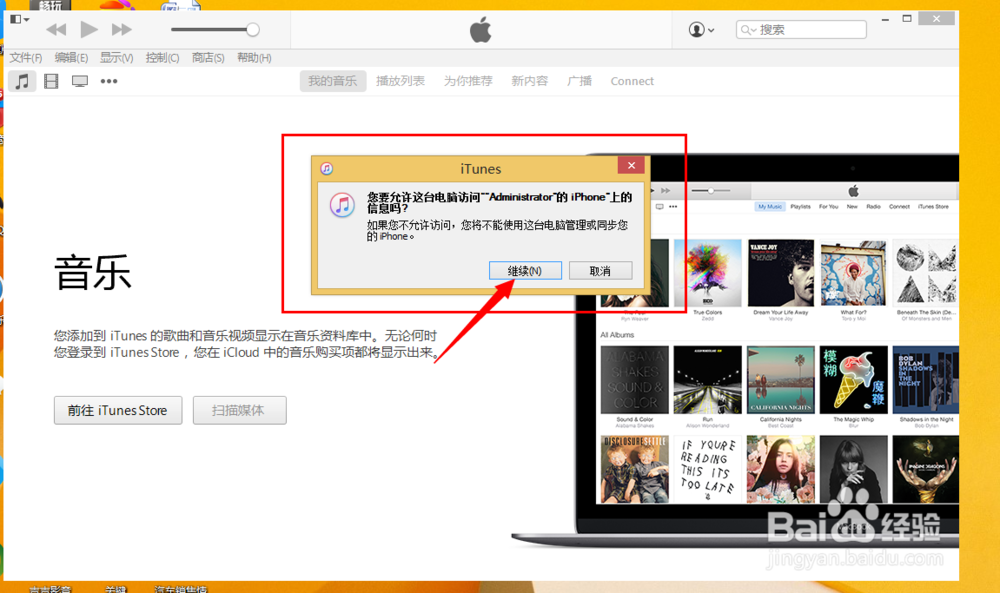Click the True Colors album cover
1000x593 pixels.
point(707,274)
